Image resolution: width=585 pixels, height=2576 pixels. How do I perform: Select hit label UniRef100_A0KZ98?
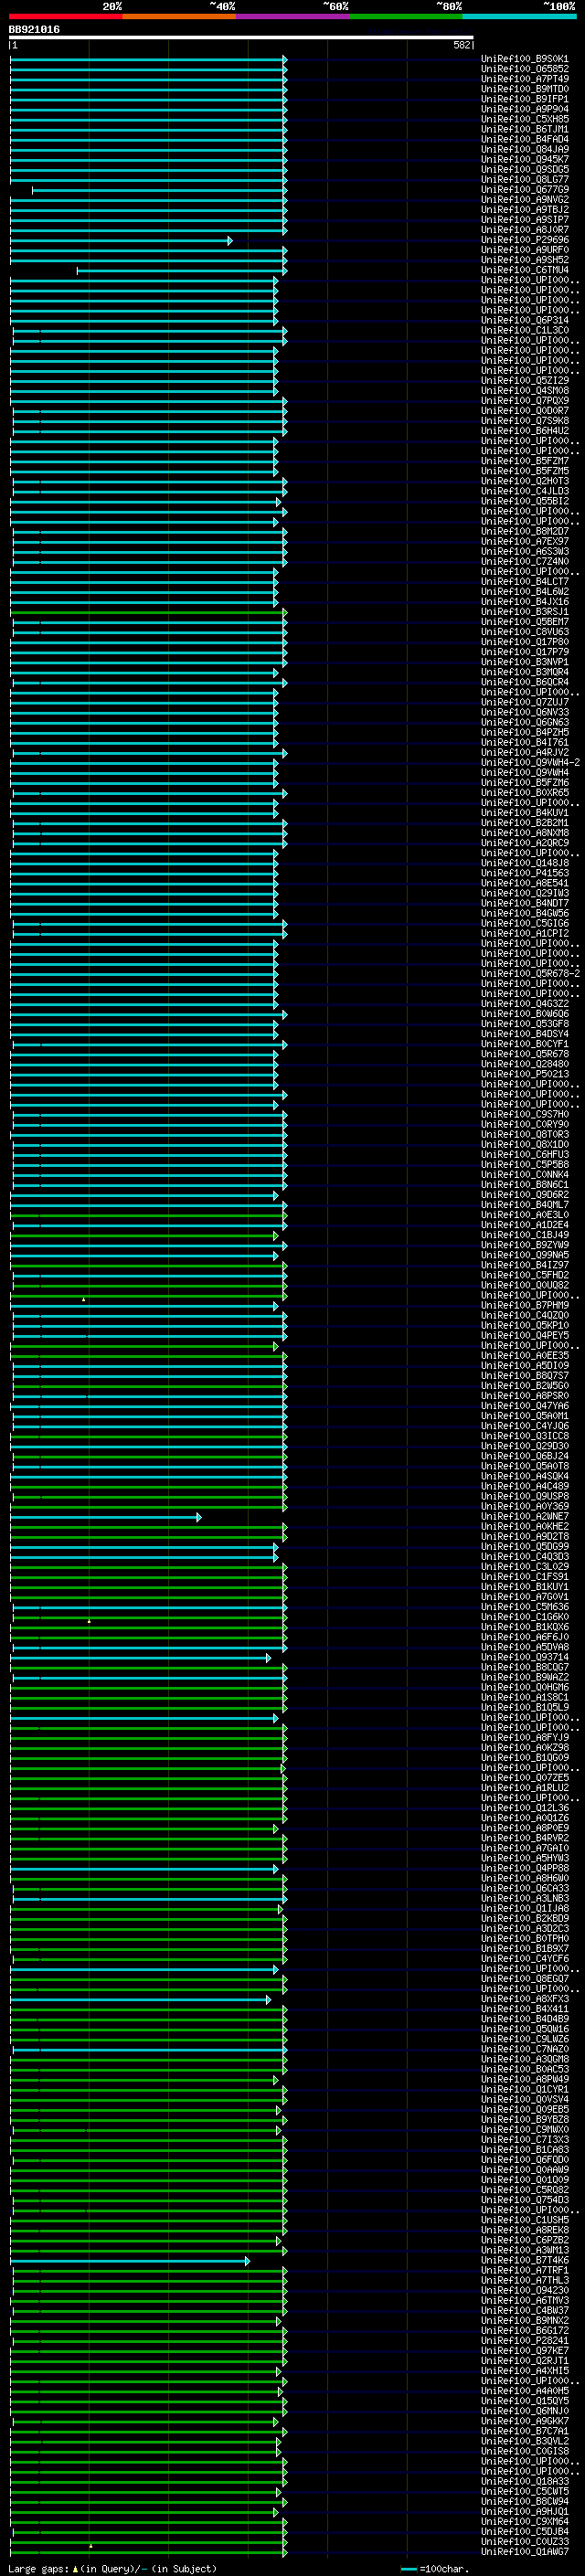(x=524, y=1748)
